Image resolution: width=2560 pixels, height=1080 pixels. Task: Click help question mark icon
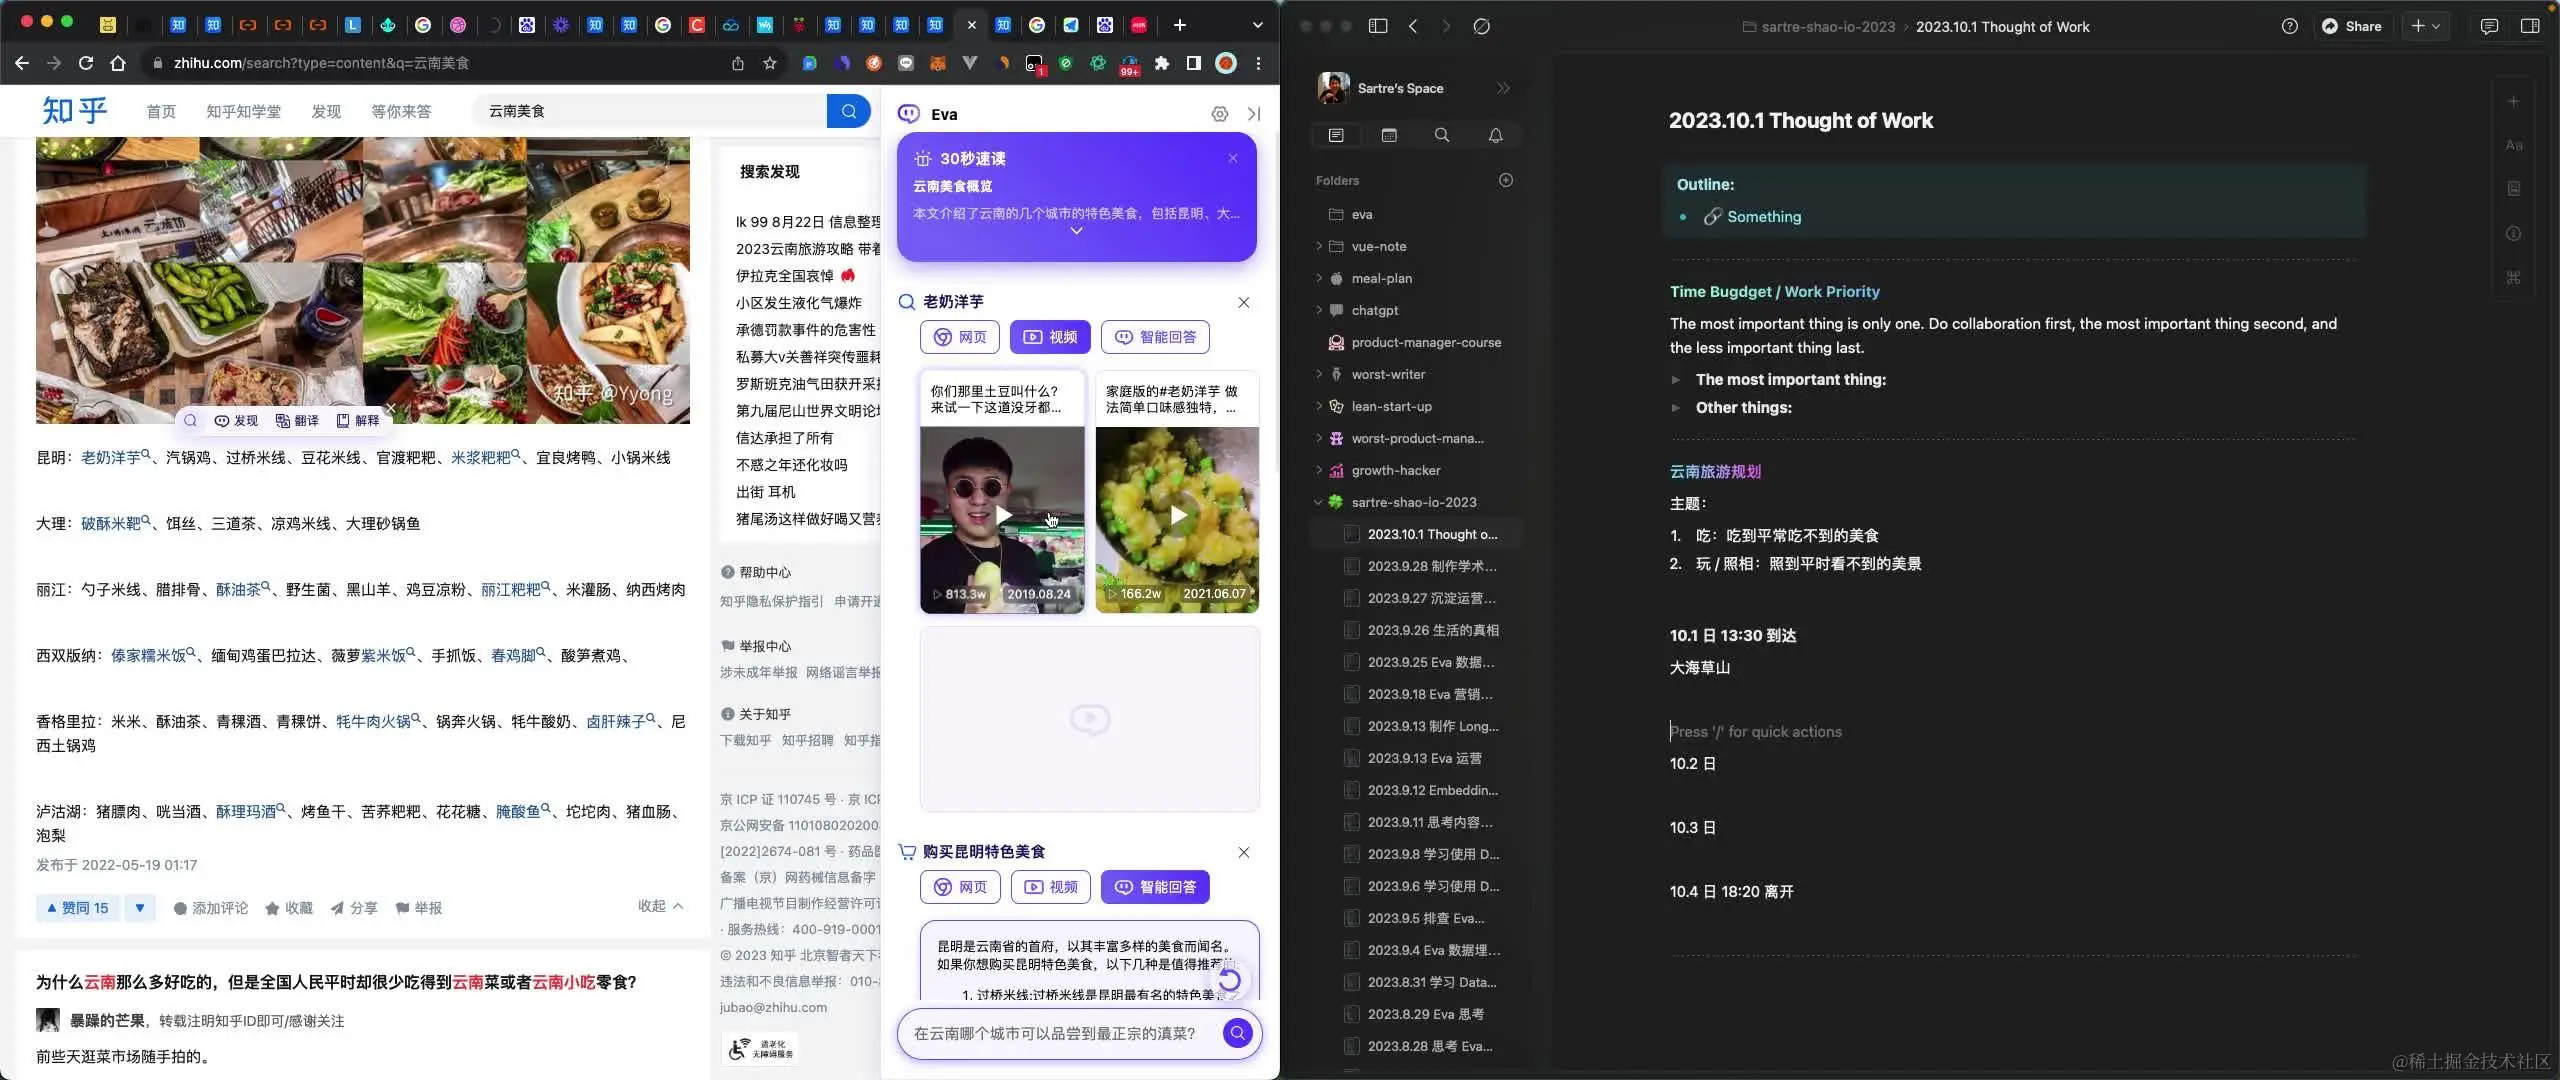point(2289,26)
